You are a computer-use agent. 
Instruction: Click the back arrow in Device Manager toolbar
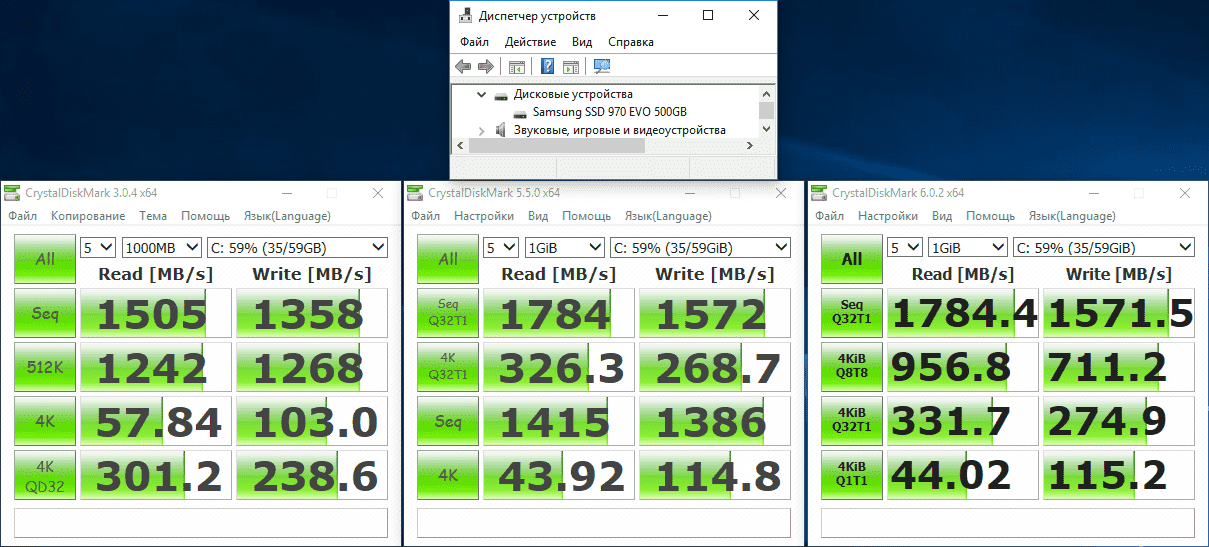[x=462, y=67]
